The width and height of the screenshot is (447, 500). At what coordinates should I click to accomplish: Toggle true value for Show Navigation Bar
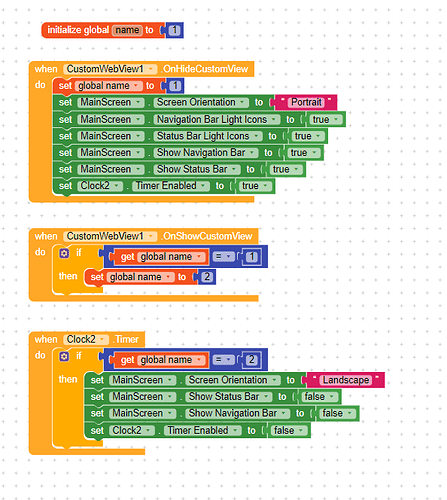303,153
